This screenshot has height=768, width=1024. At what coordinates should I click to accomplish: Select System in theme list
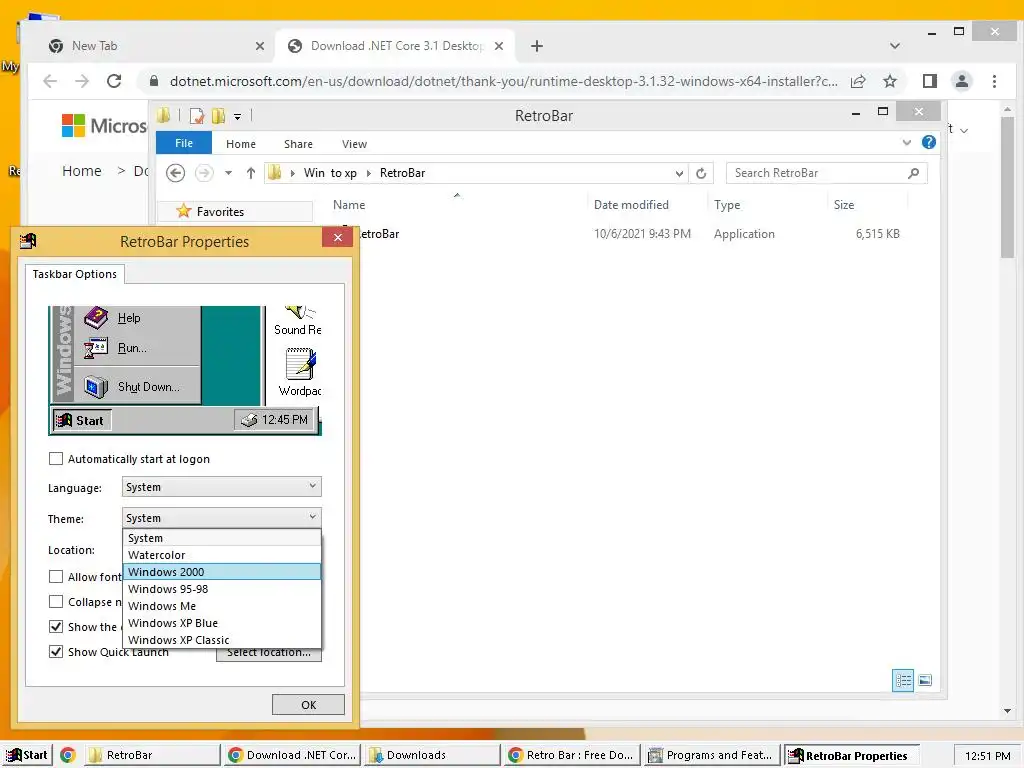pos(222,538)
